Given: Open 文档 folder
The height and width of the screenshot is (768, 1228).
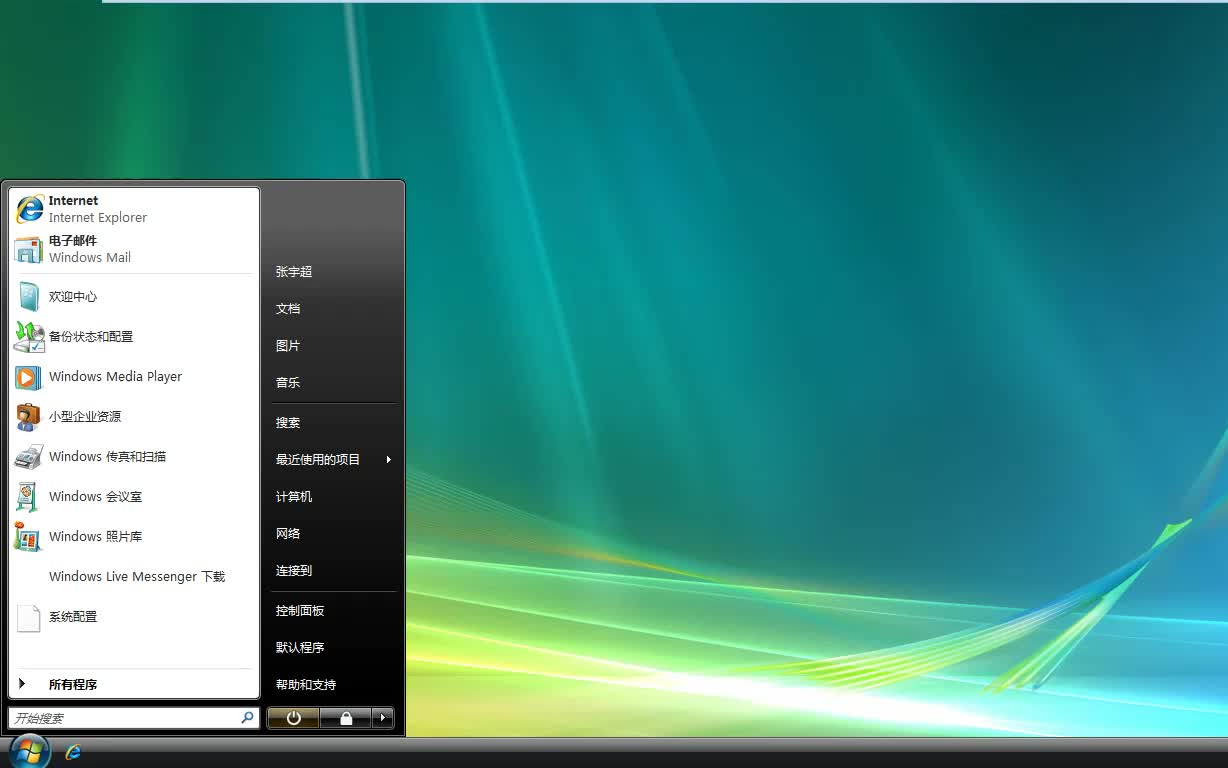Looking at the screenshot, I should pos(288,309).
